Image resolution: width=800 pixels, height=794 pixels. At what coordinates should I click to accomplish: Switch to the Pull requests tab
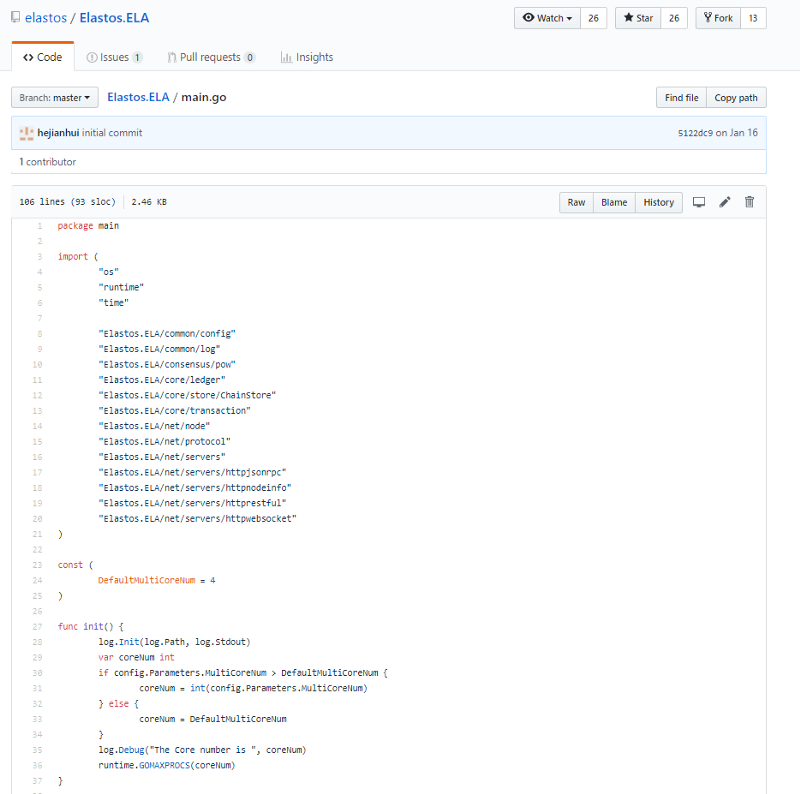pyautogui.click(x=211, y=57)
